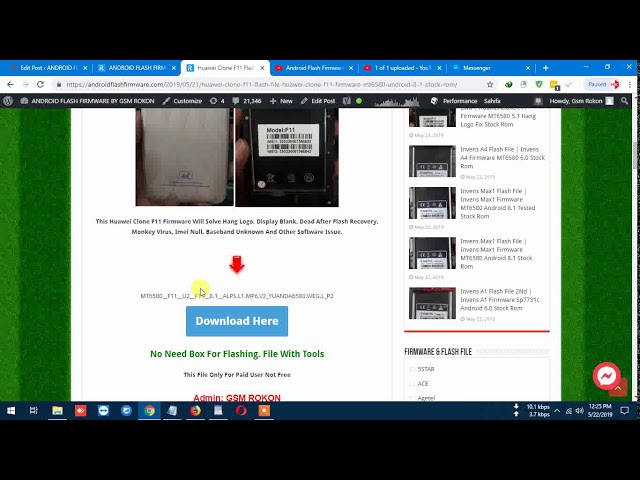
Task: Open TeamViewer from the taskbar
Action: [x=103, y=411]
